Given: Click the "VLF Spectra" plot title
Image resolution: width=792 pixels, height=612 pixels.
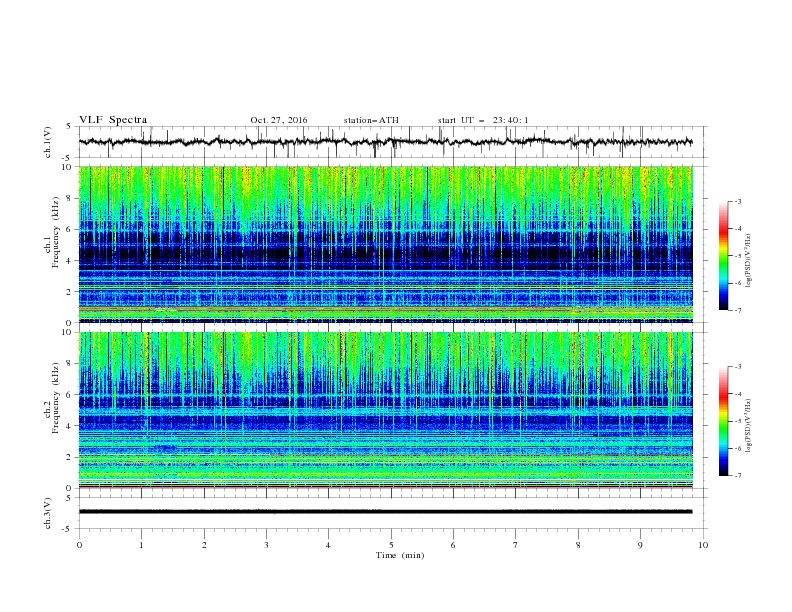Looking at the screenshot, I should (x=113, y=120).
